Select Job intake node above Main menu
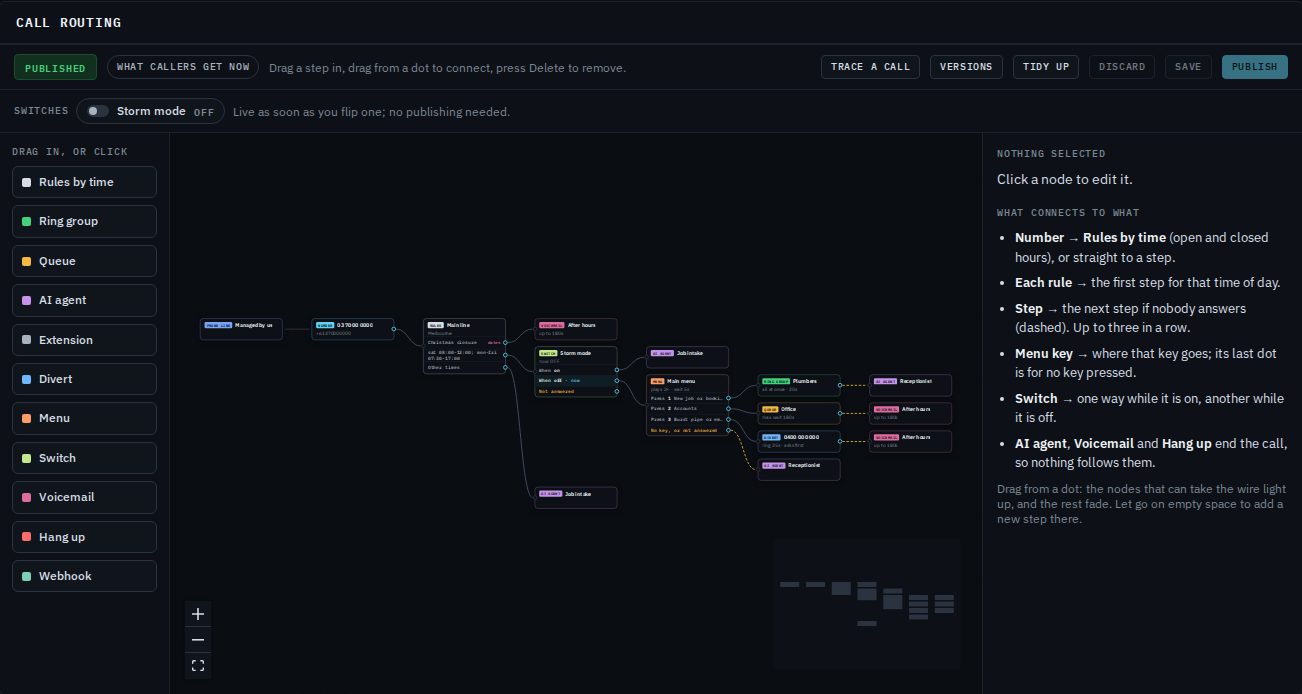 688,357
